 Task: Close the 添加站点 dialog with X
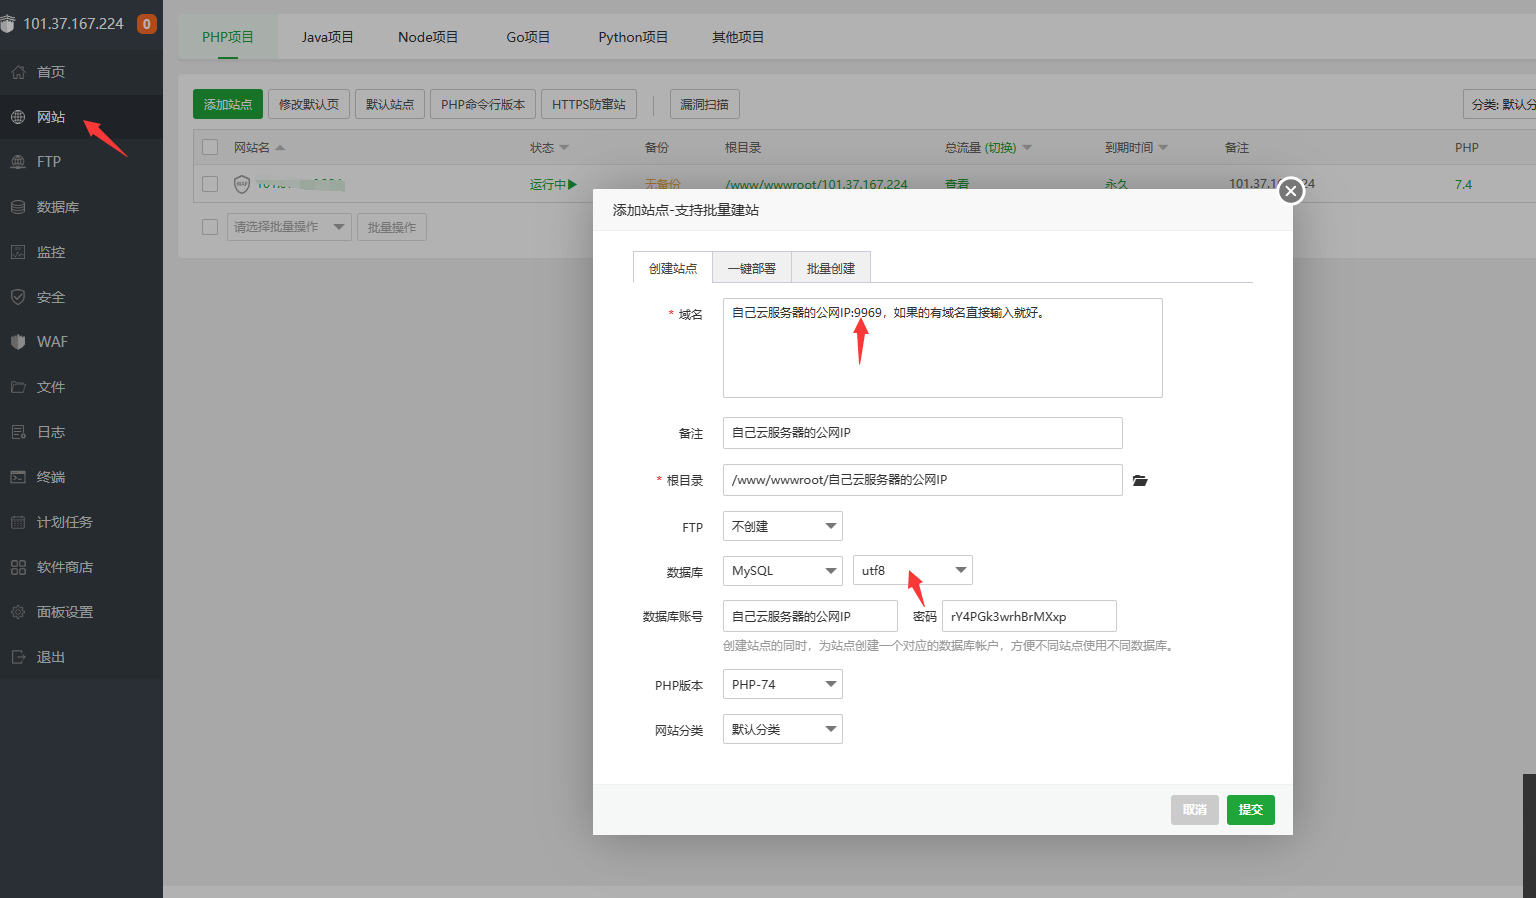pyautogui.click(x=1291, y=190)
